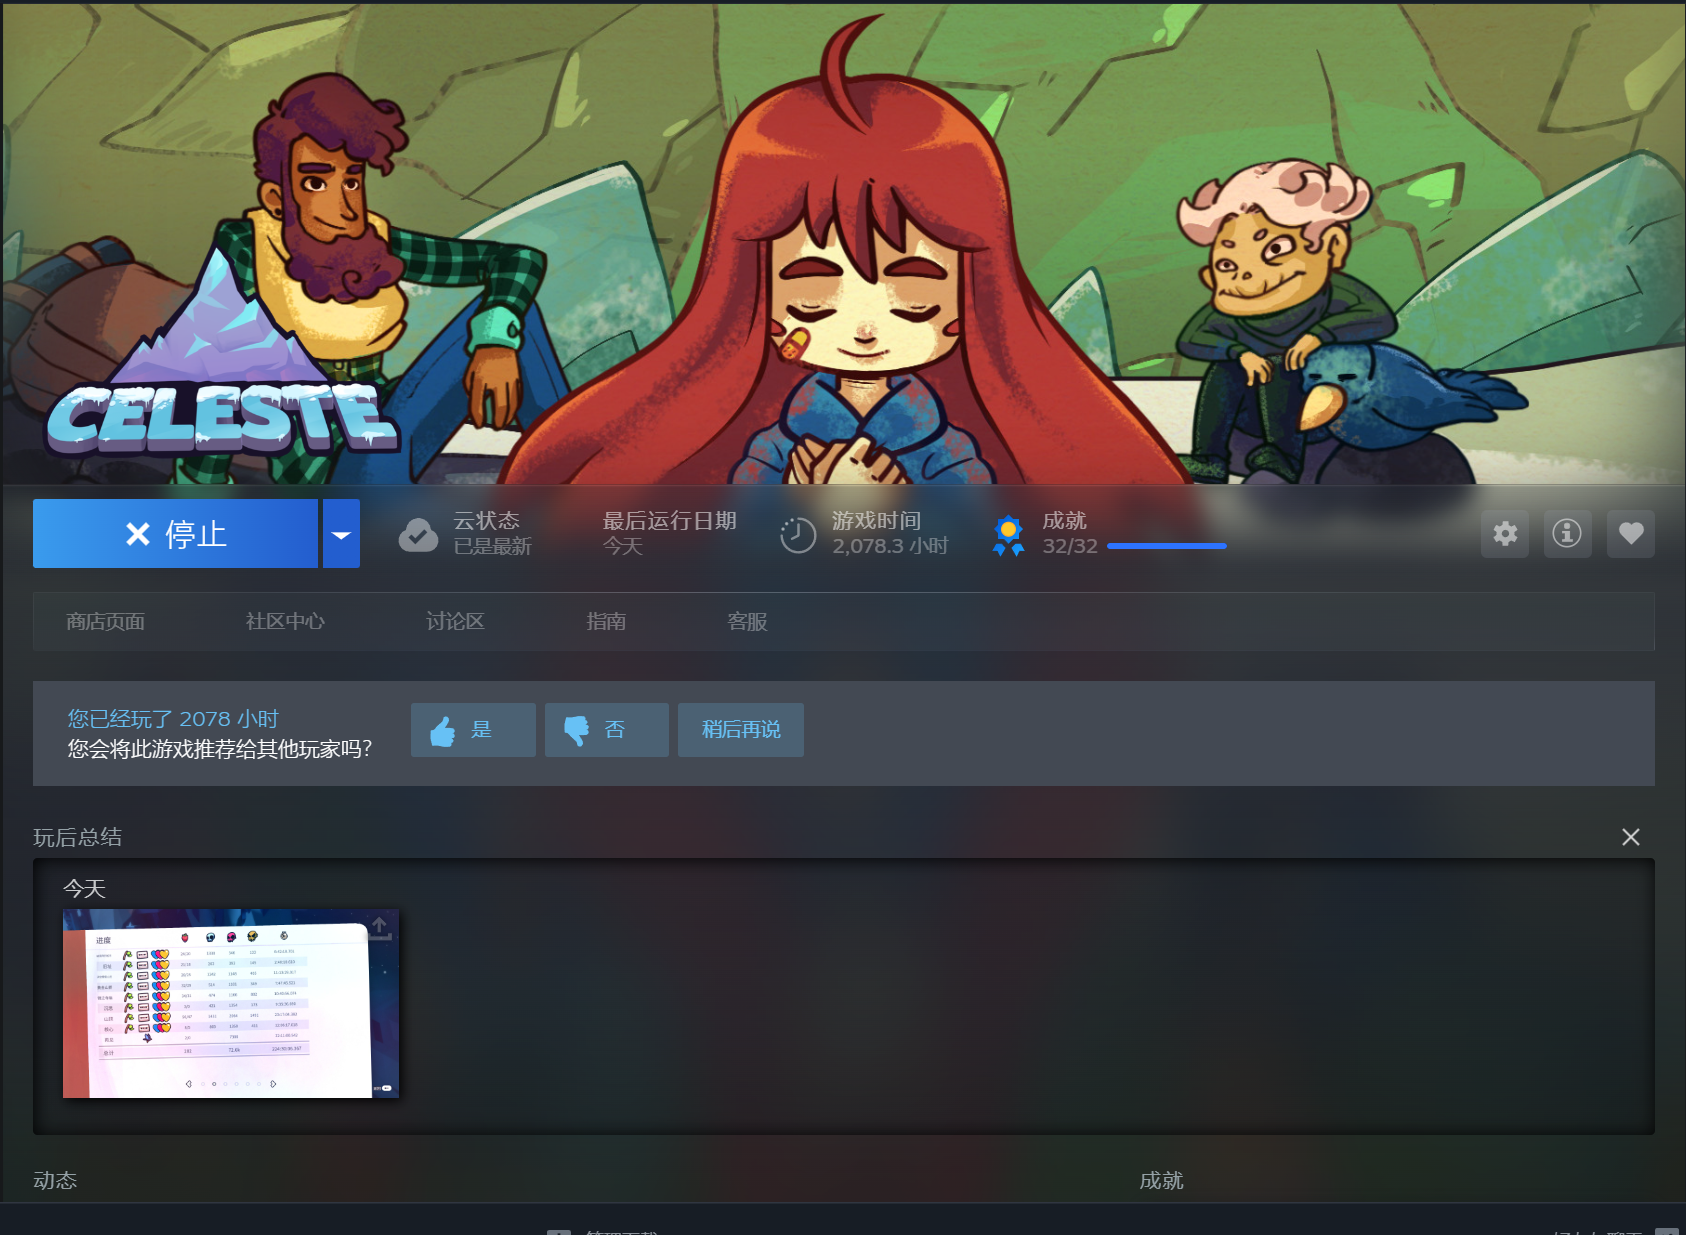Viewport: 1686px width, 1235px height.
Task: Click the 32/32 achievements progress bar
Action: (x=1166, y=546)
